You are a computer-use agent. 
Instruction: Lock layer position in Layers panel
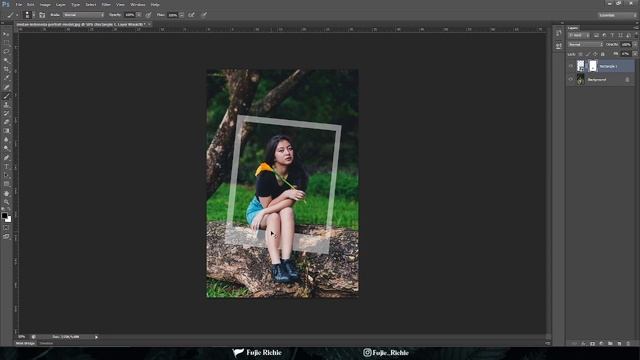pyautogui.click(x=595, y=54)
